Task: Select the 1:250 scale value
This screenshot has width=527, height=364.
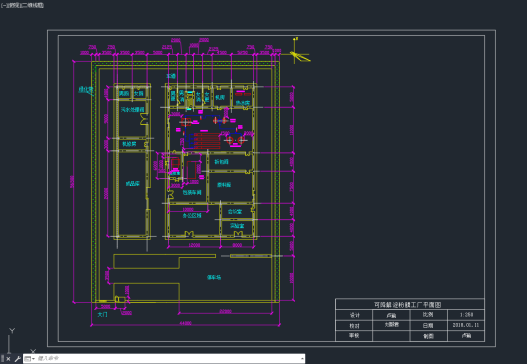Action: click(466, 315)
